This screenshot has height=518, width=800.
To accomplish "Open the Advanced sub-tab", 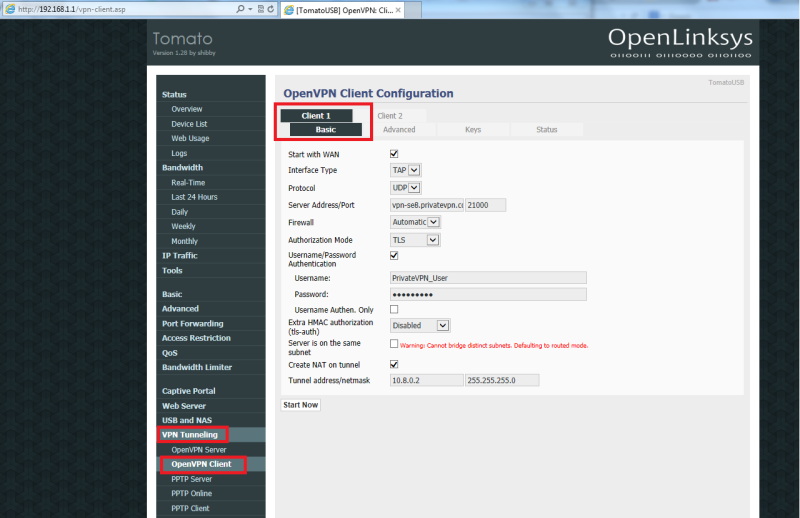I will coord(399,130).
